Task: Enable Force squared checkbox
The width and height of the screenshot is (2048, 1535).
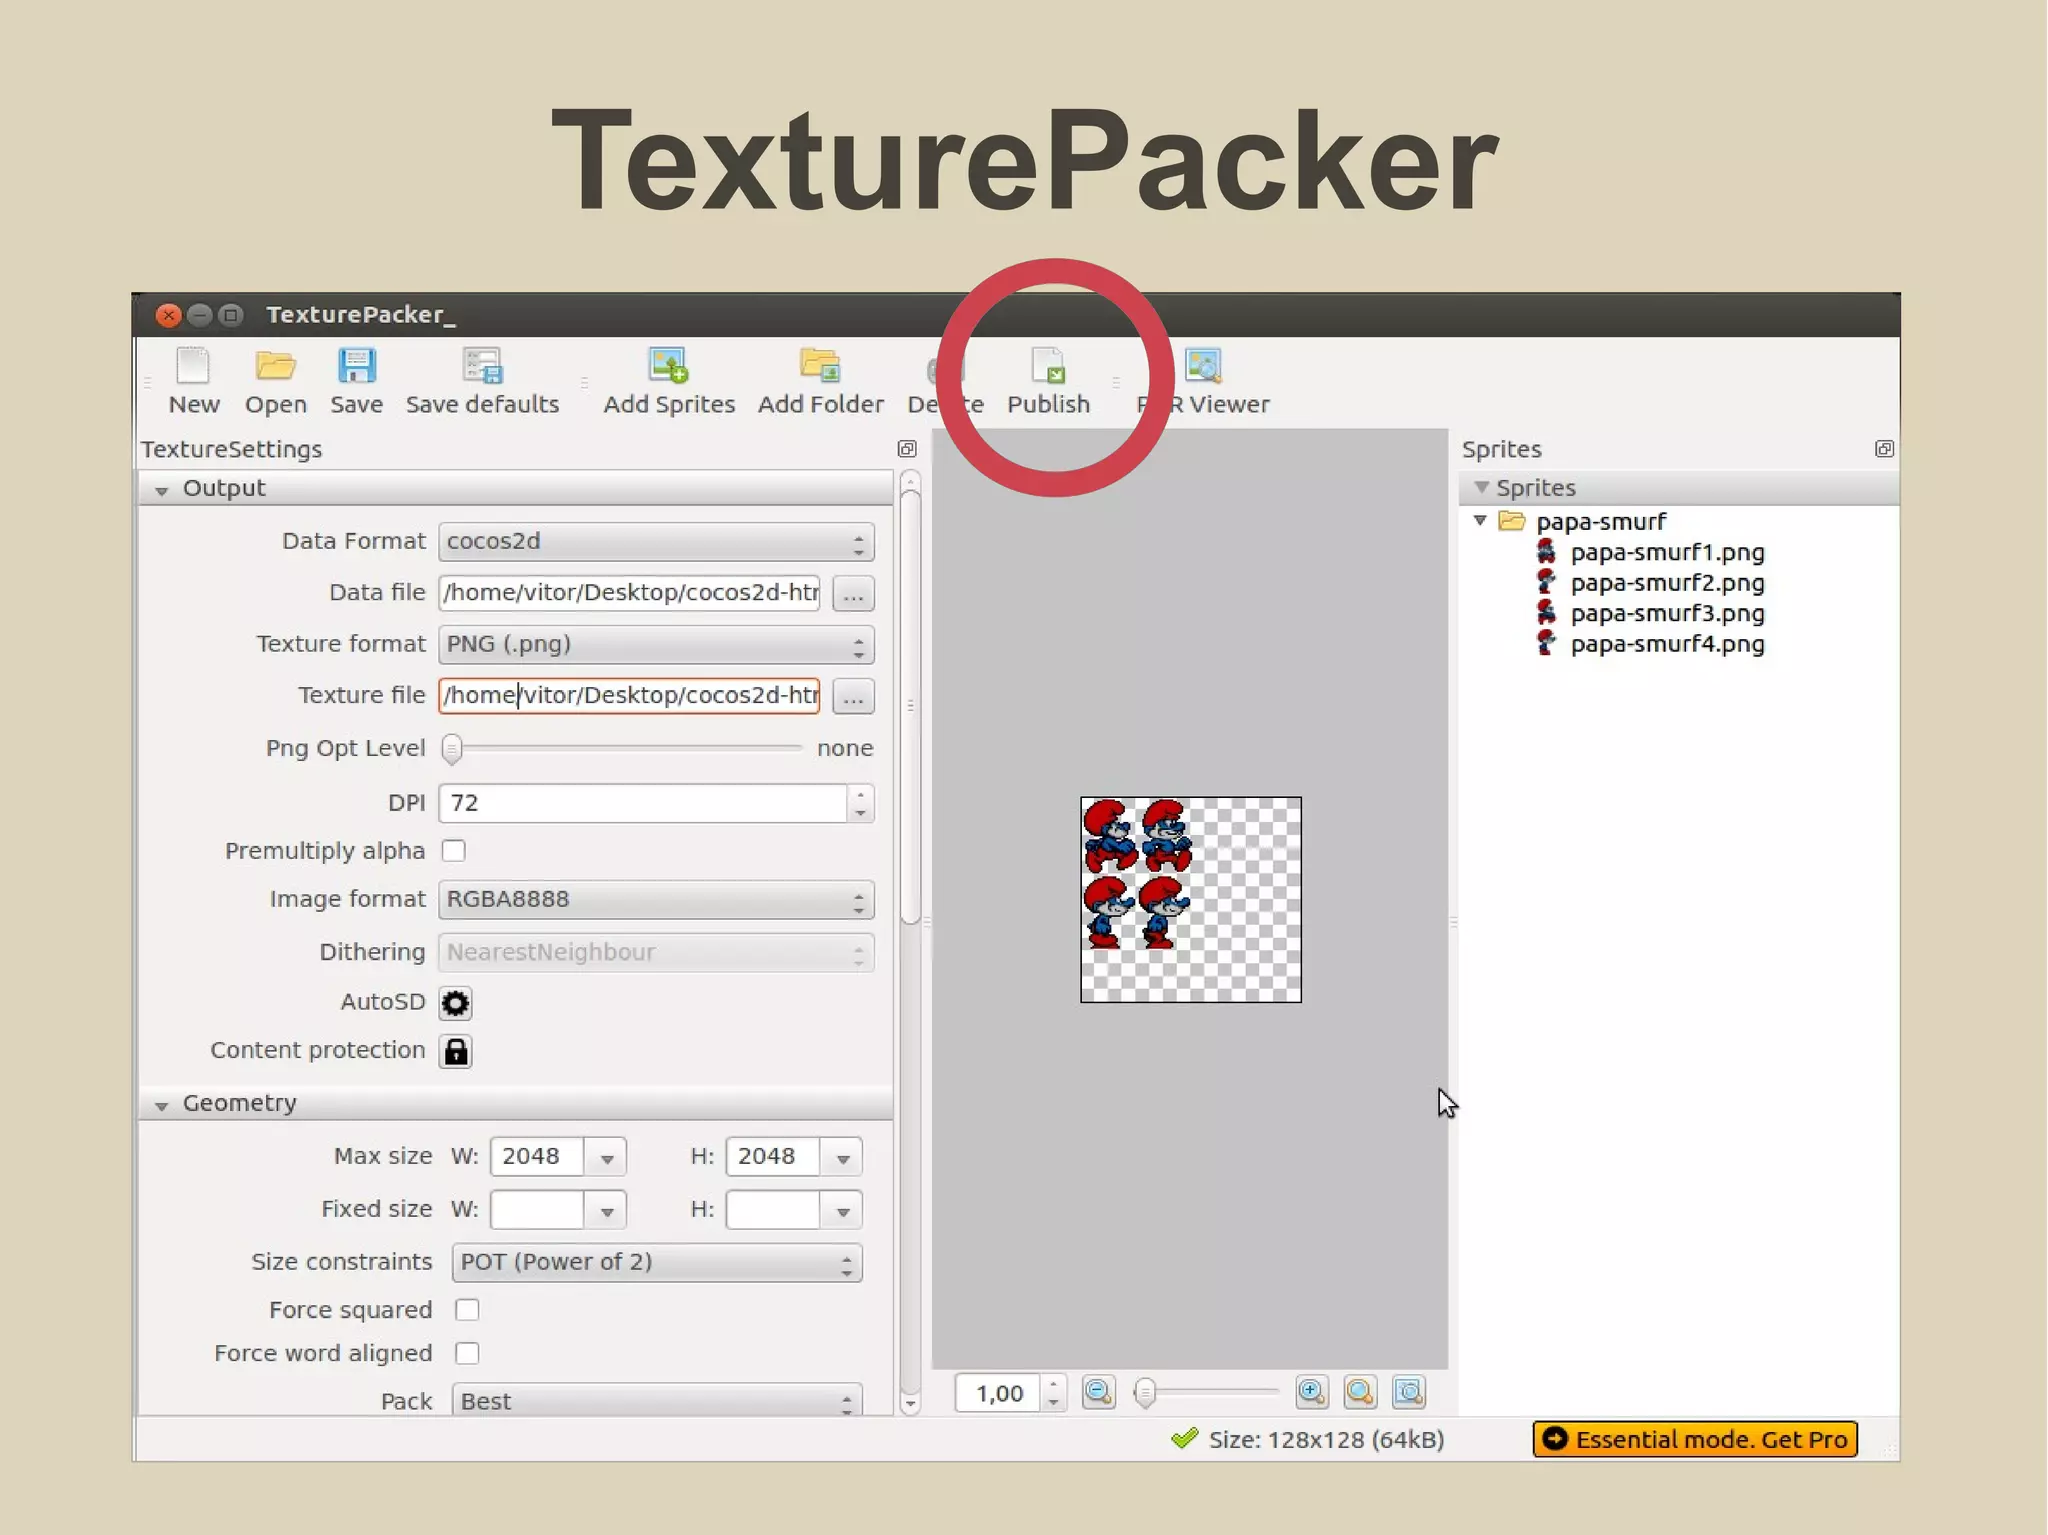Action: (x=467, y=1310)
